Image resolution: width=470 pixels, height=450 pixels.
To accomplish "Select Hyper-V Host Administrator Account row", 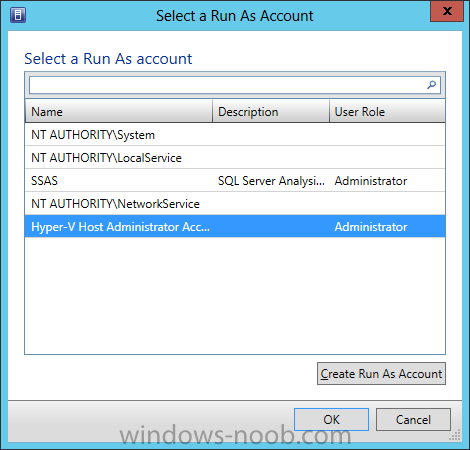I will point(235,227).
